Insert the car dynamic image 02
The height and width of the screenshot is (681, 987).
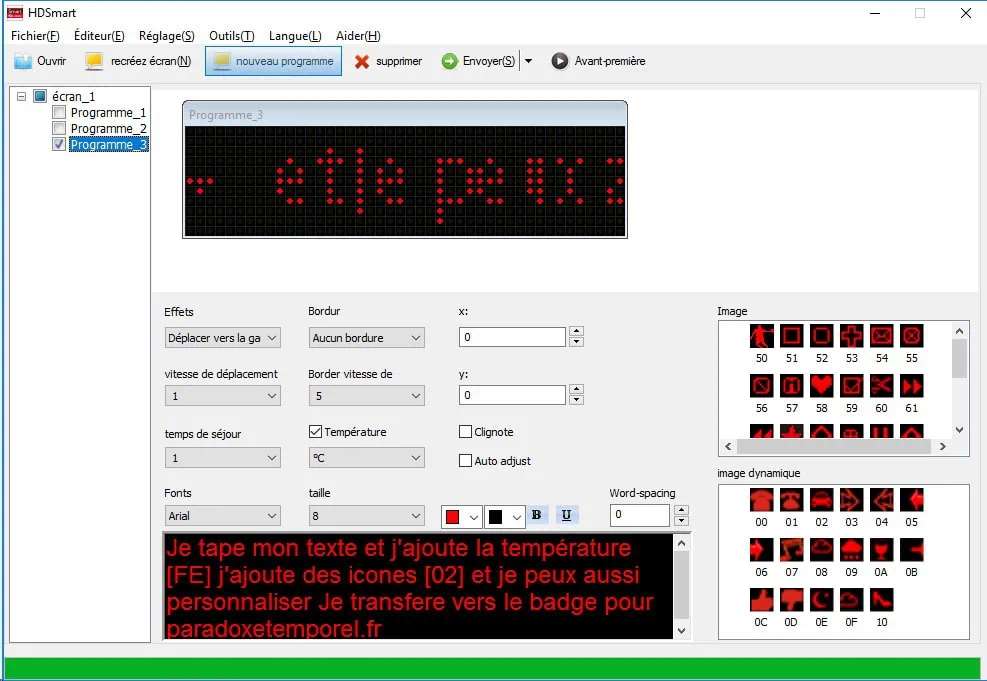coord(821,500)
